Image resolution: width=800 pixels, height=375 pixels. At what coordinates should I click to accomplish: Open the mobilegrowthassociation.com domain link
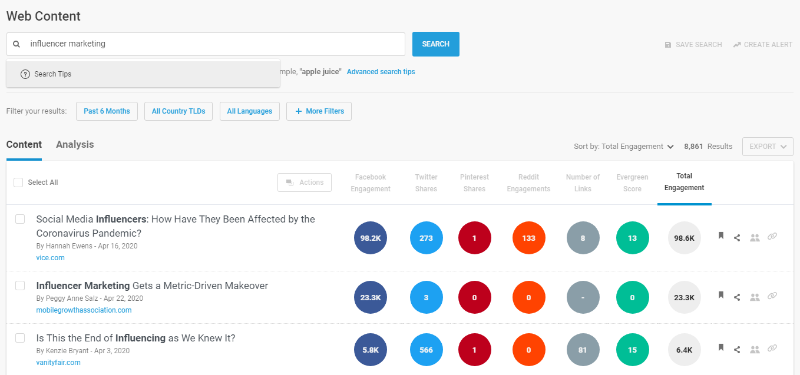click(84, 310)
